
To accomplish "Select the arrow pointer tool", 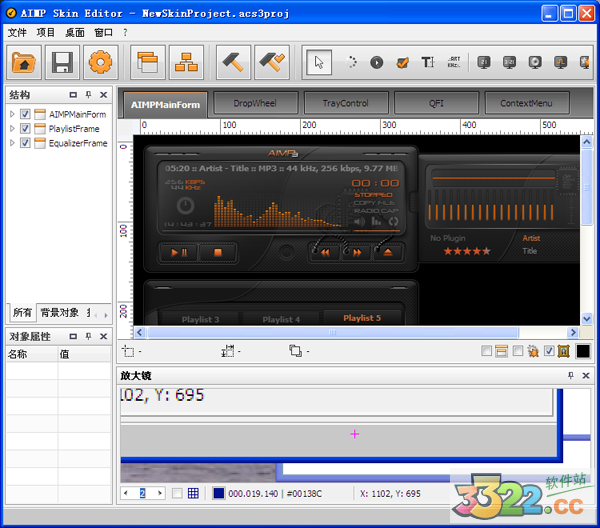I will tap(320, 62).
